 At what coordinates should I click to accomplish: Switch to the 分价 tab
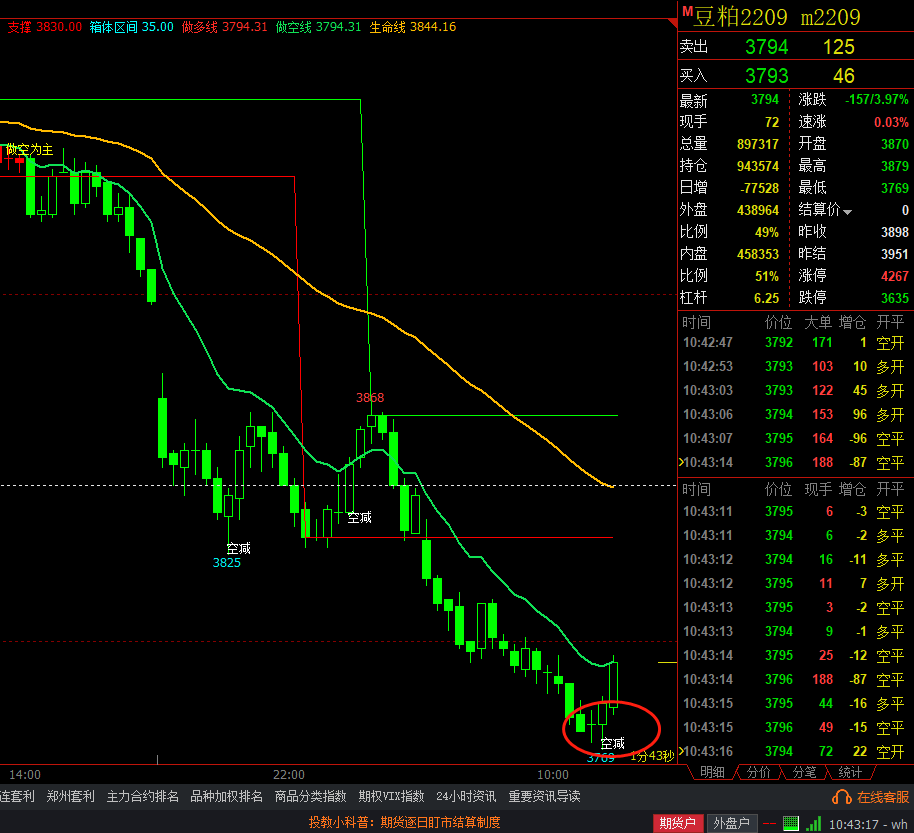pos(759,772)
